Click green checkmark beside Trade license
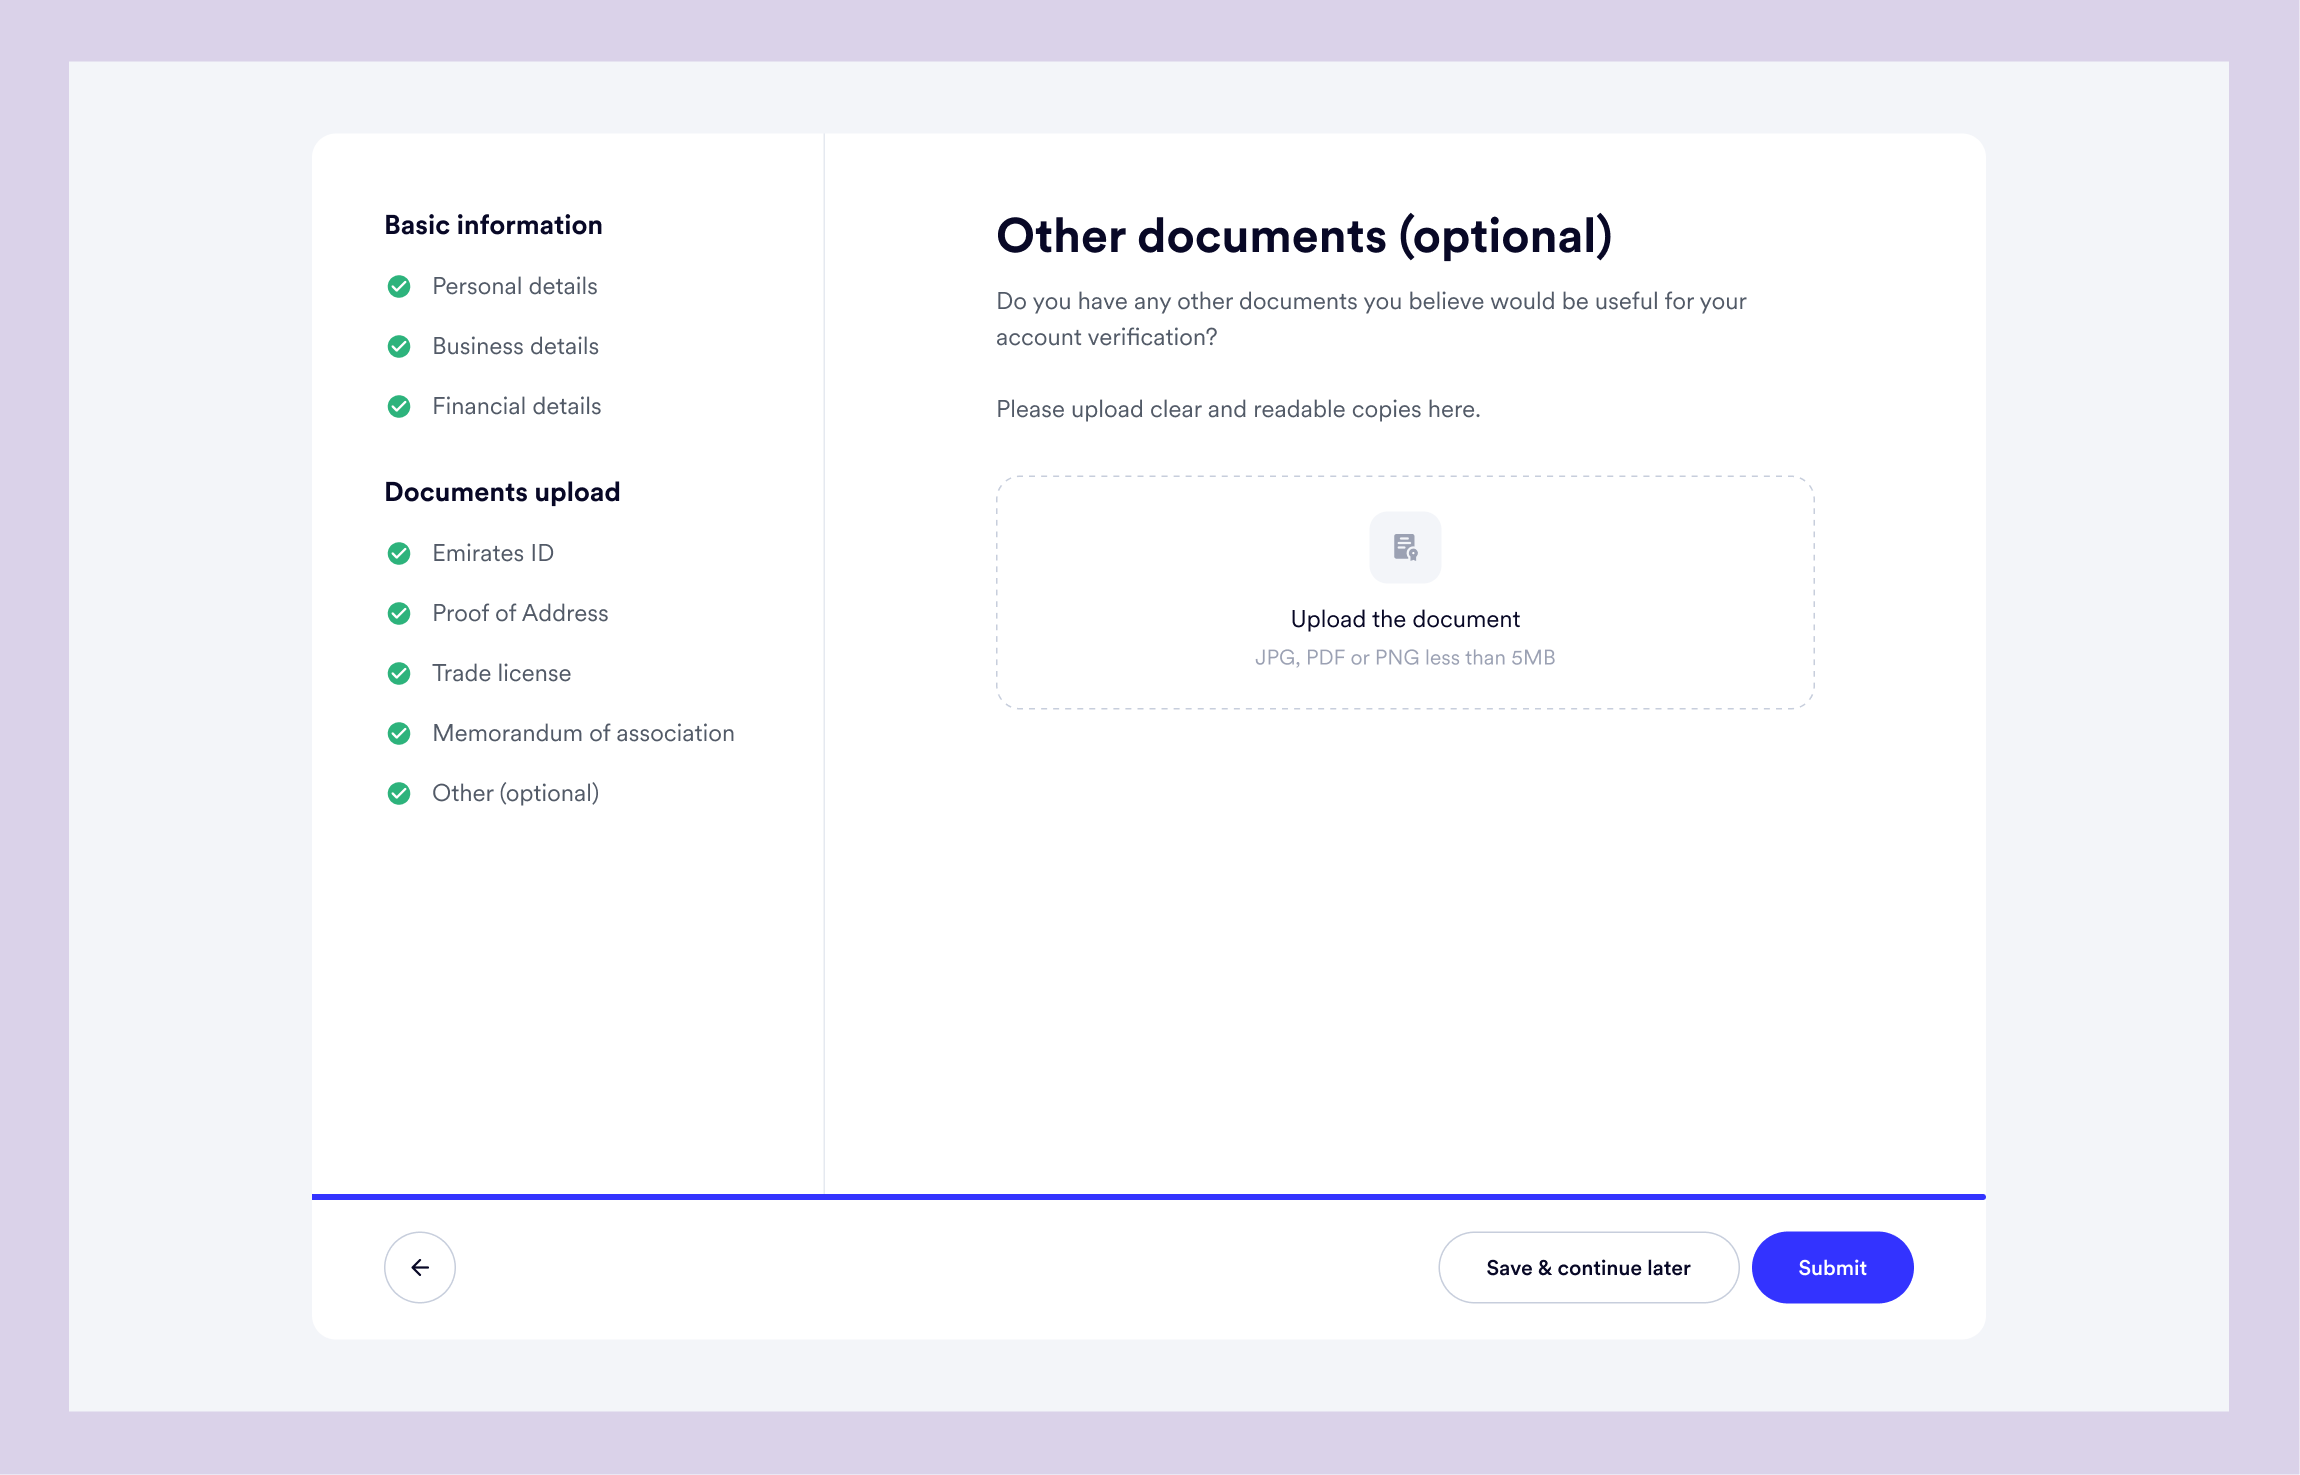 click(399, 673)
